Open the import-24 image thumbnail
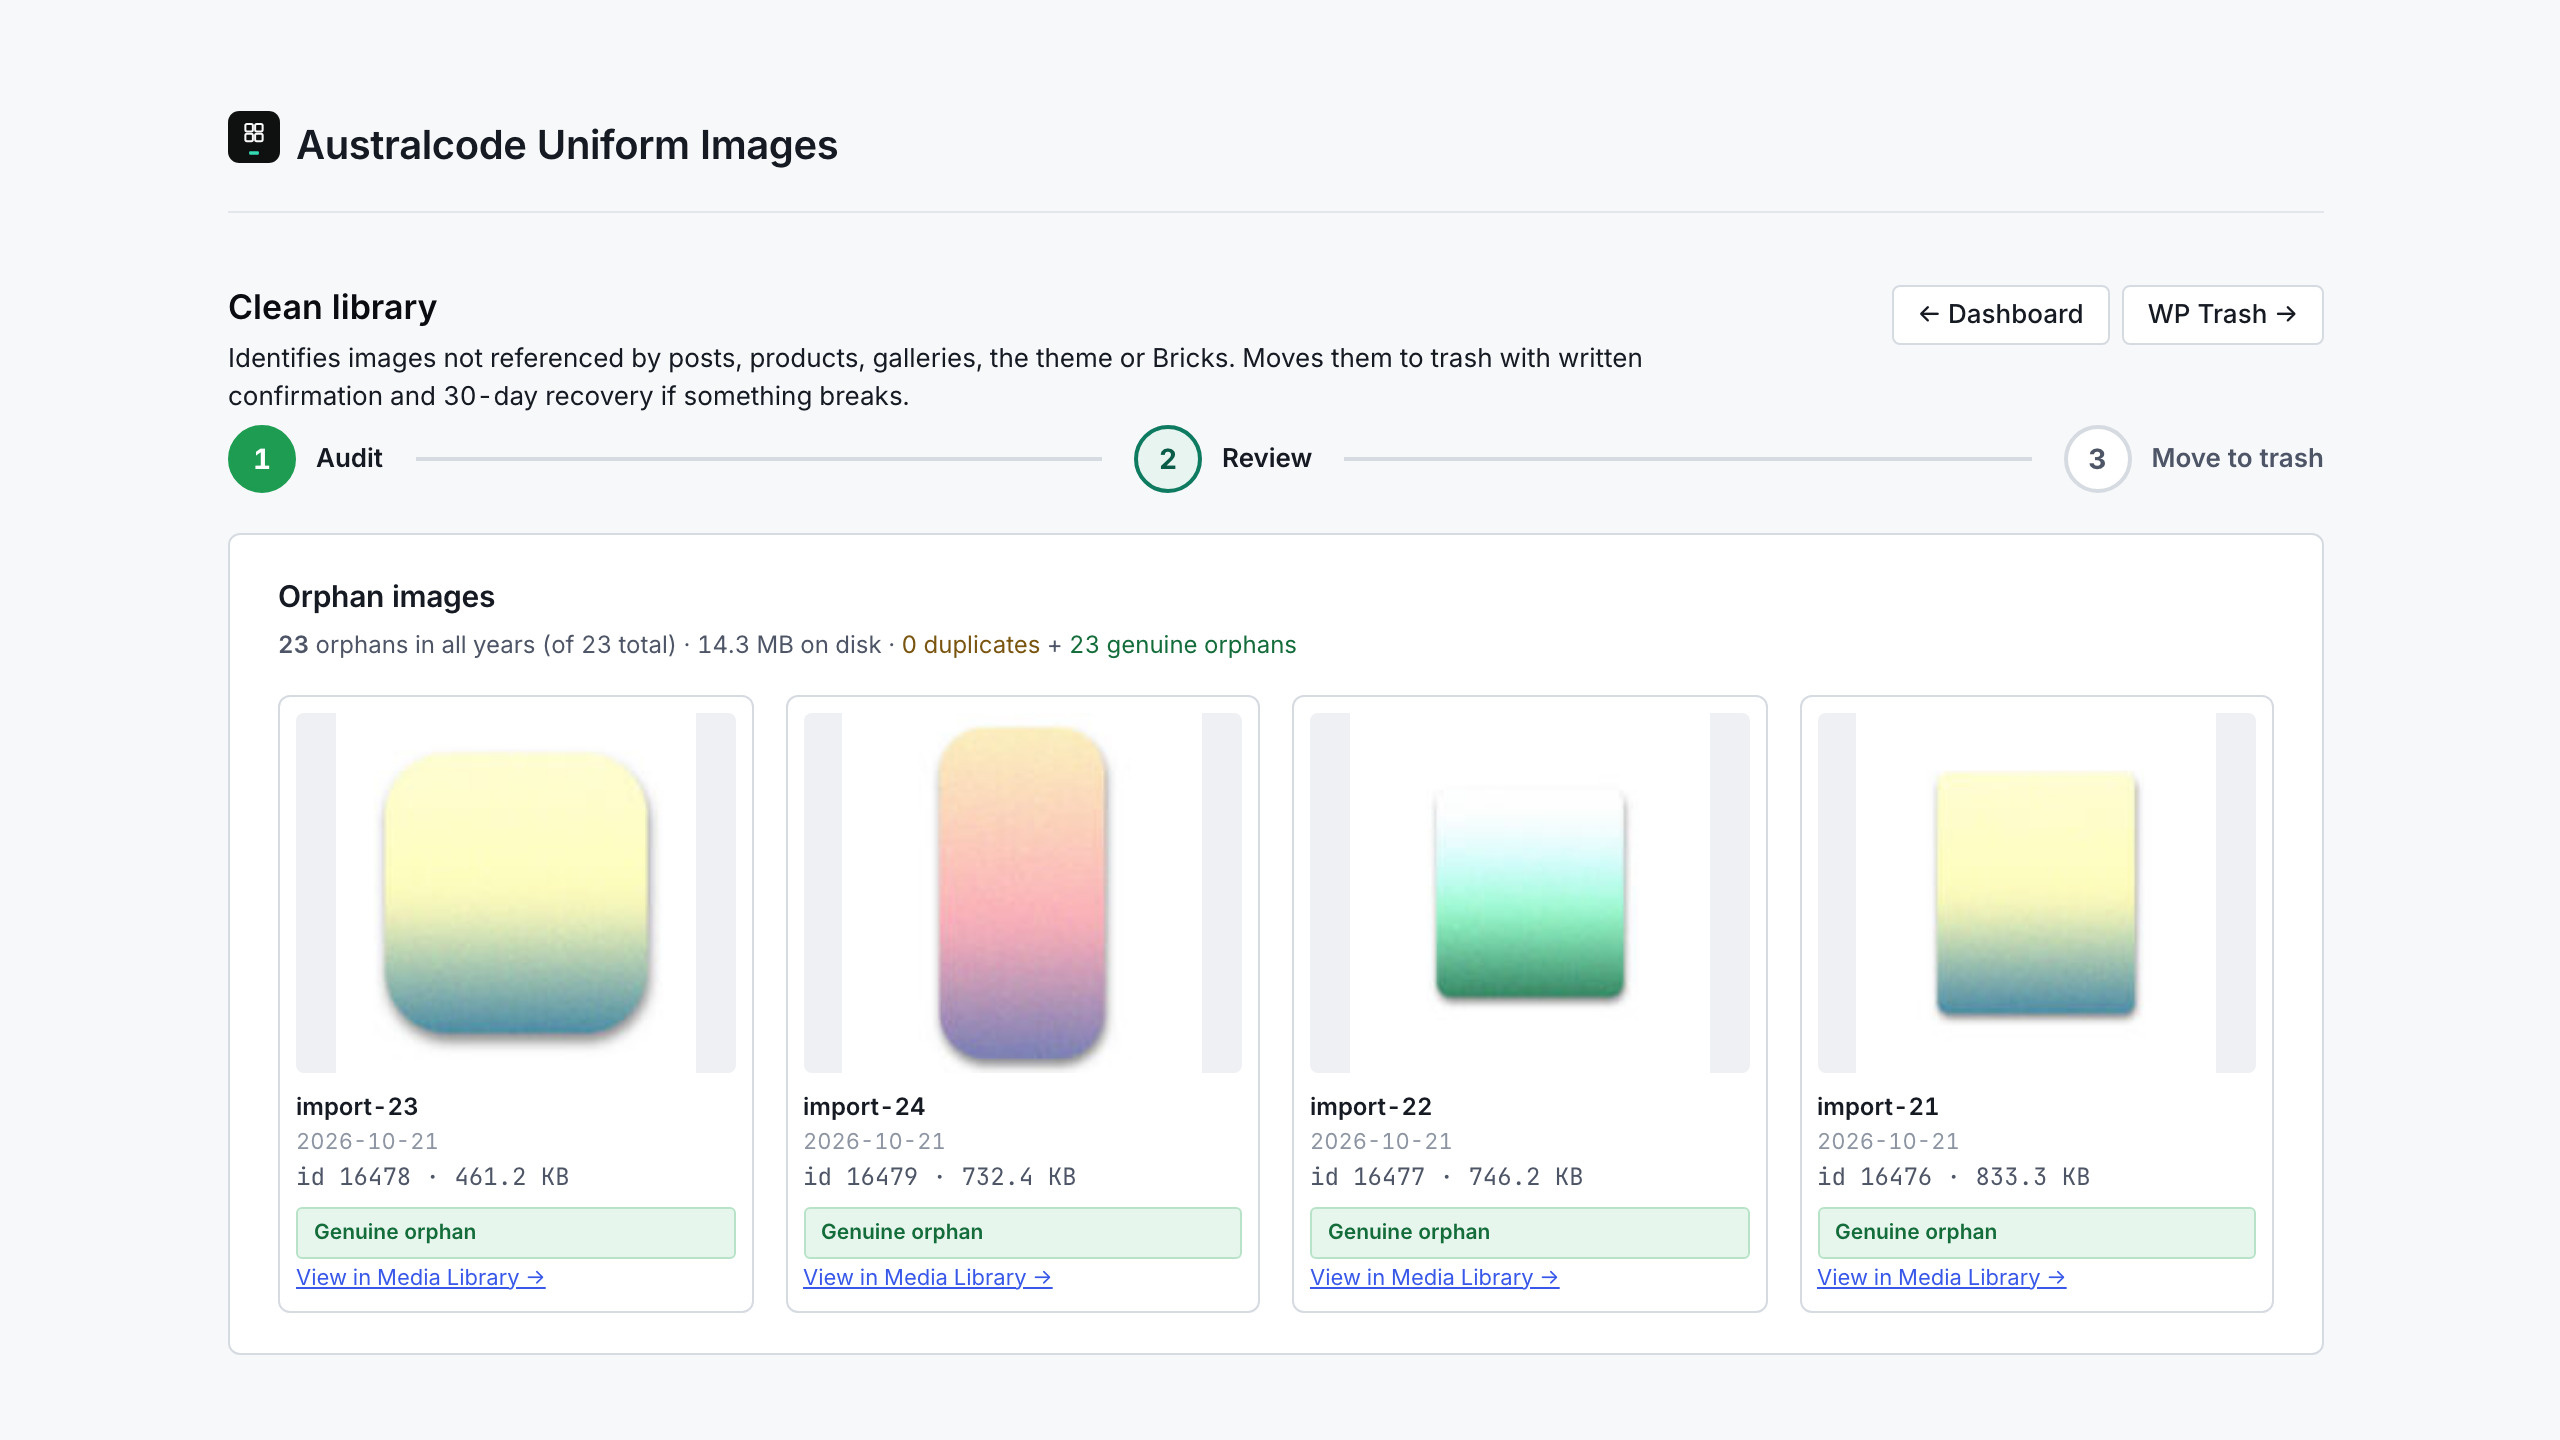2560x1440 pixels. 1022,893
